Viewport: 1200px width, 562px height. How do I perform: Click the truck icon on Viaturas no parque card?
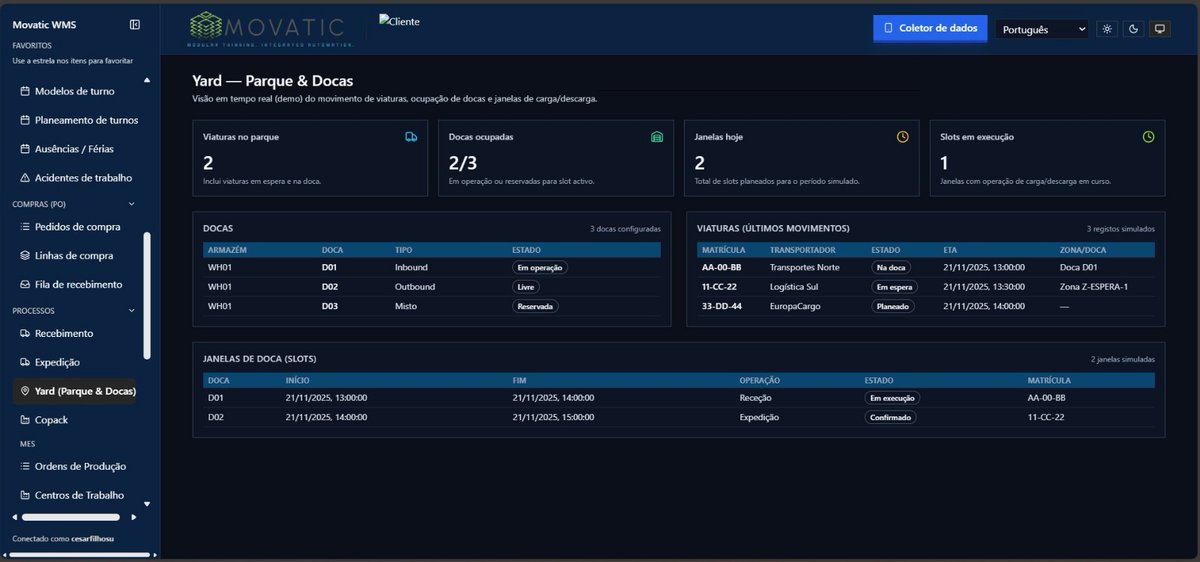(x=411, y=137)
